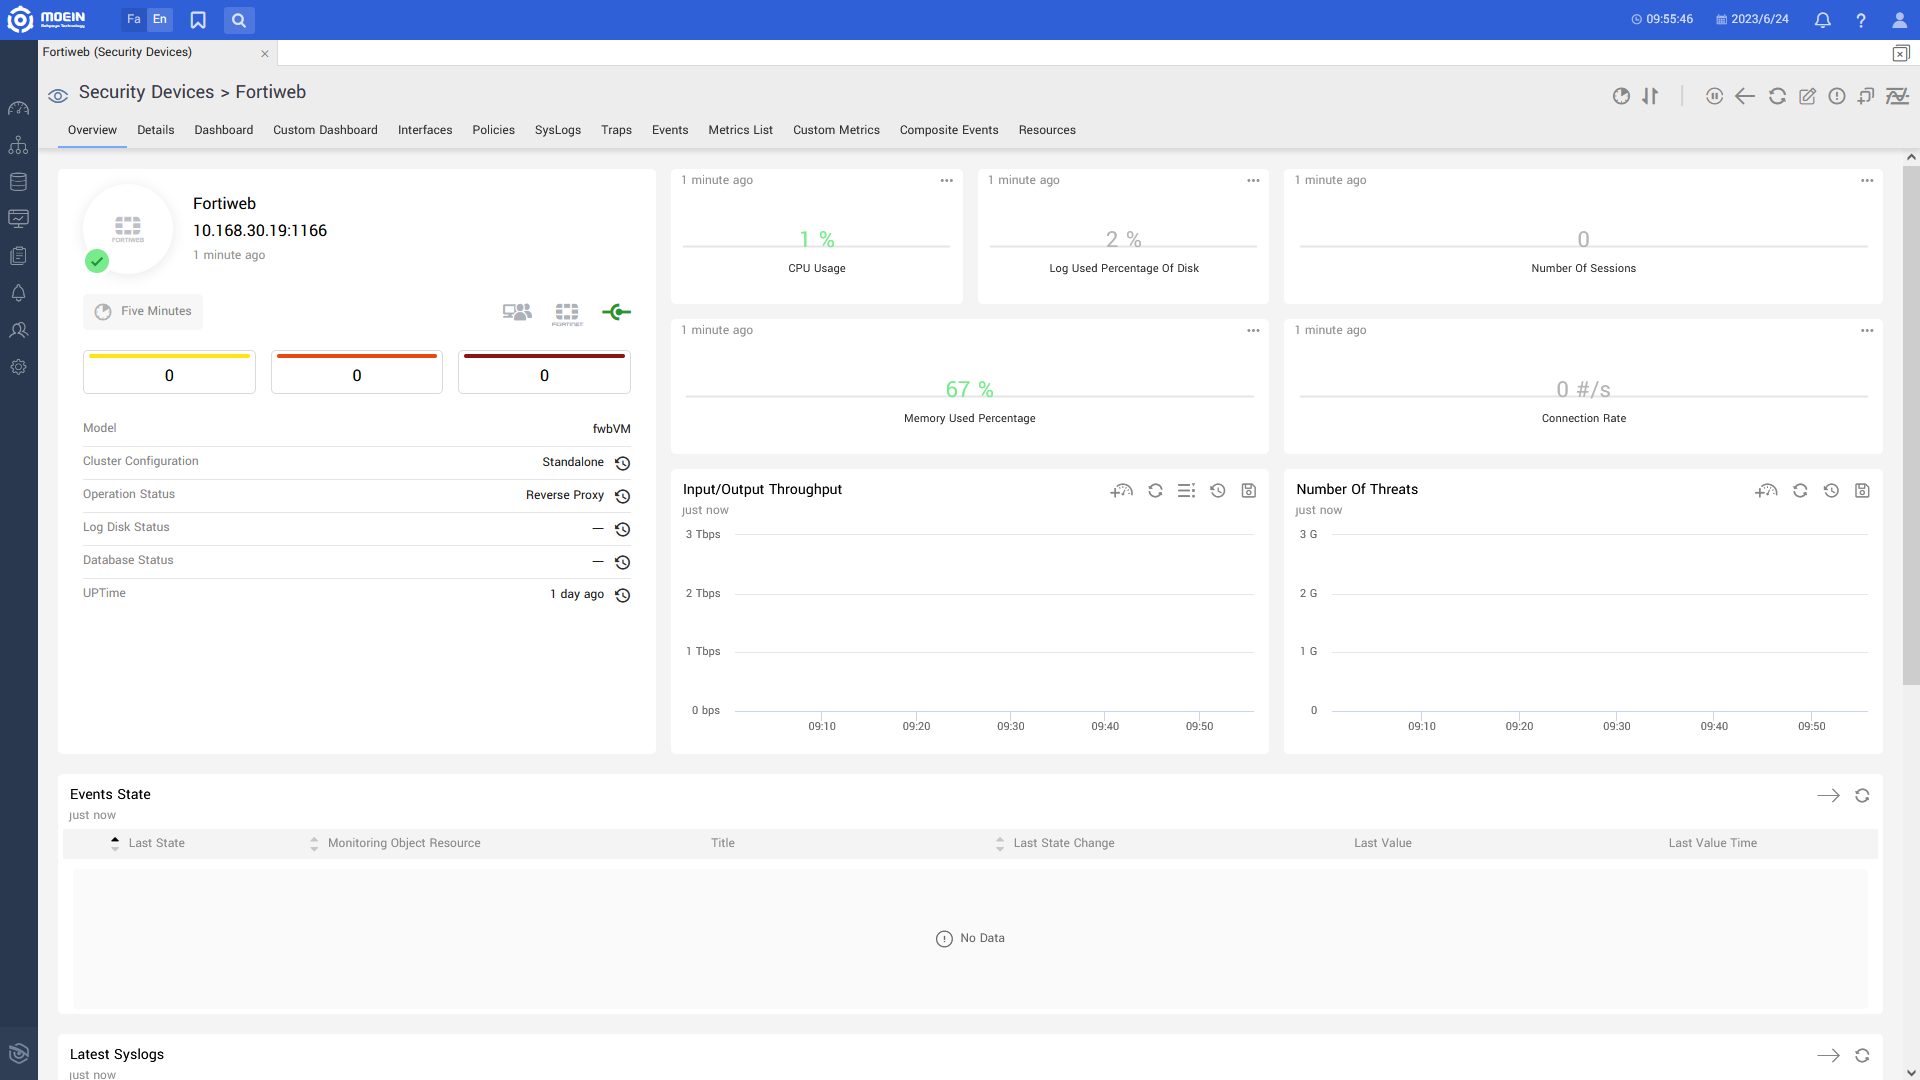Screen dimensions: 1920x1080
Task: Open gauge add icon on Input/Output Throughput
Action: [x=1121, y=491]
